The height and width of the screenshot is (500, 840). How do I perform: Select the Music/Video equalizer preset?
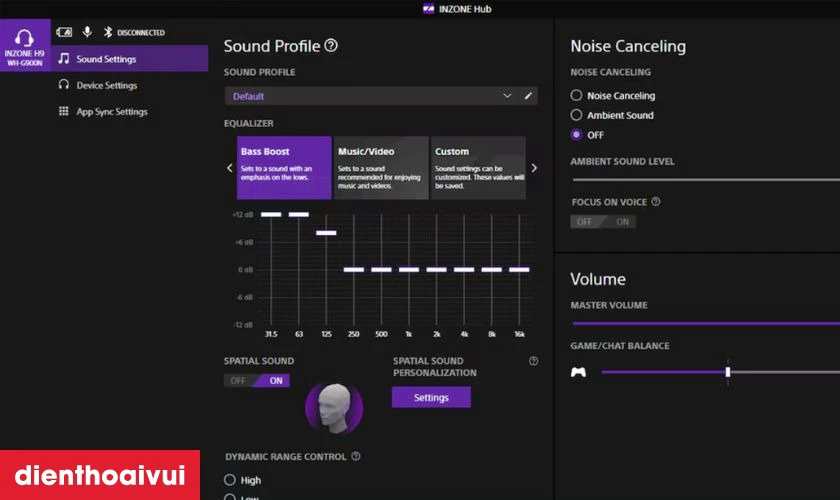381,168
